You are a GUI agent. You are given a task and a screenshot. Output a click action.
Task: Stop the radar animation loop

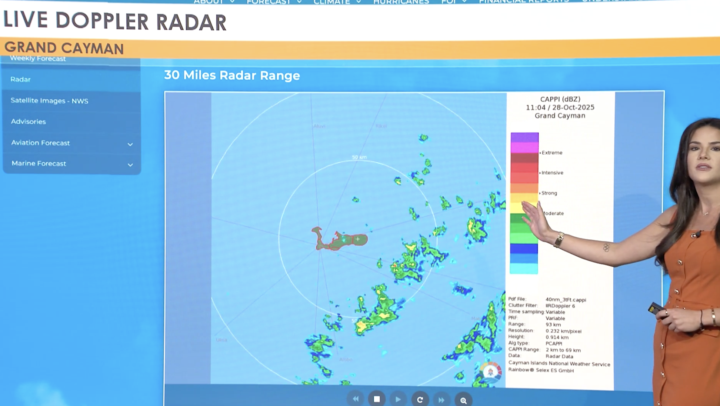click(377, 399)
